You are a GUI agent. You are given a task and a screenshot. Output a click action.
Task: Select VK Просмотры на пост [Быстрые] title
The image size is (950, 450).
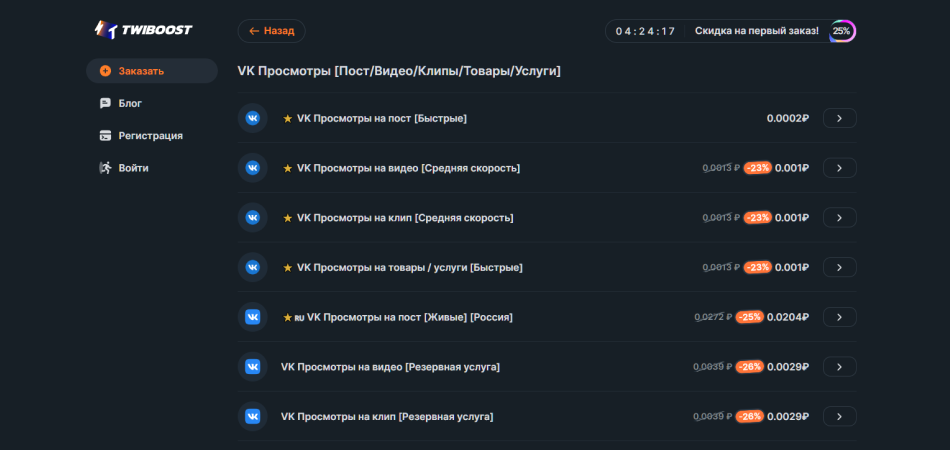click(x=382, y=118)
